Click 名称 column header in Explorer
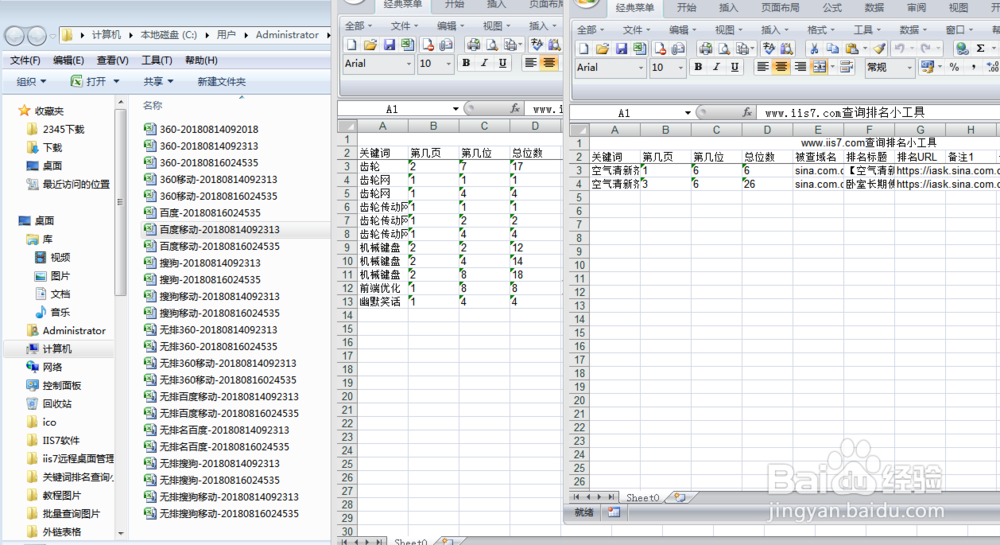1000x545 pixels. click(x=152, y=106)
